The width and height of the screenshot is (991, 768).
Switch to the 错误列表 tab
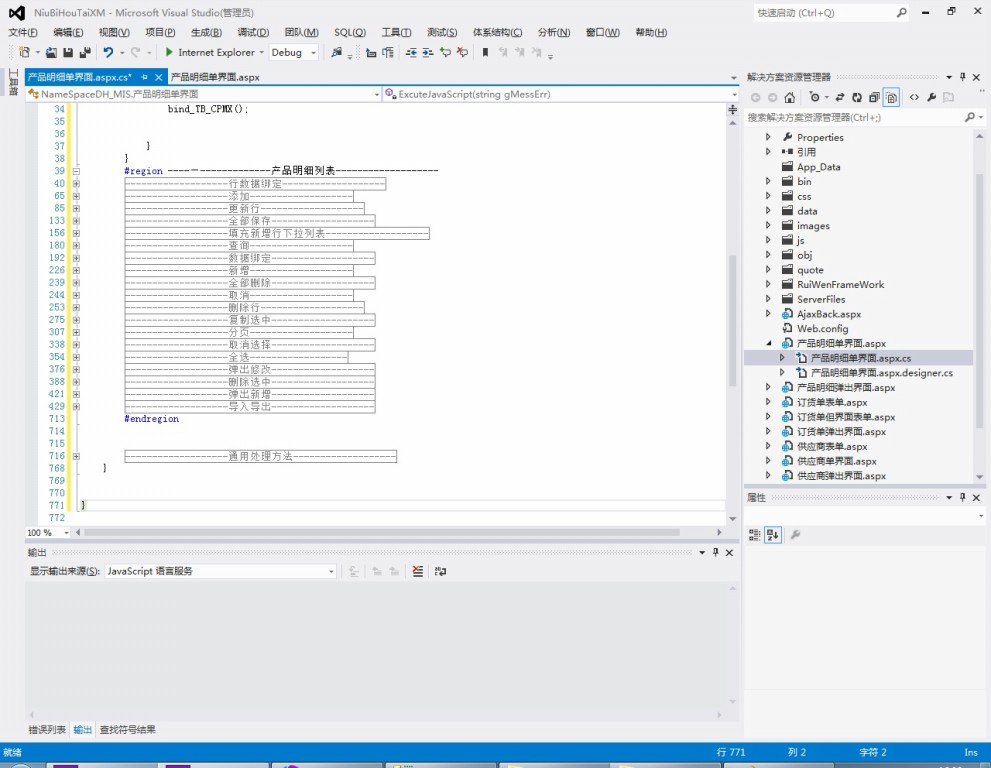point(47,729)
